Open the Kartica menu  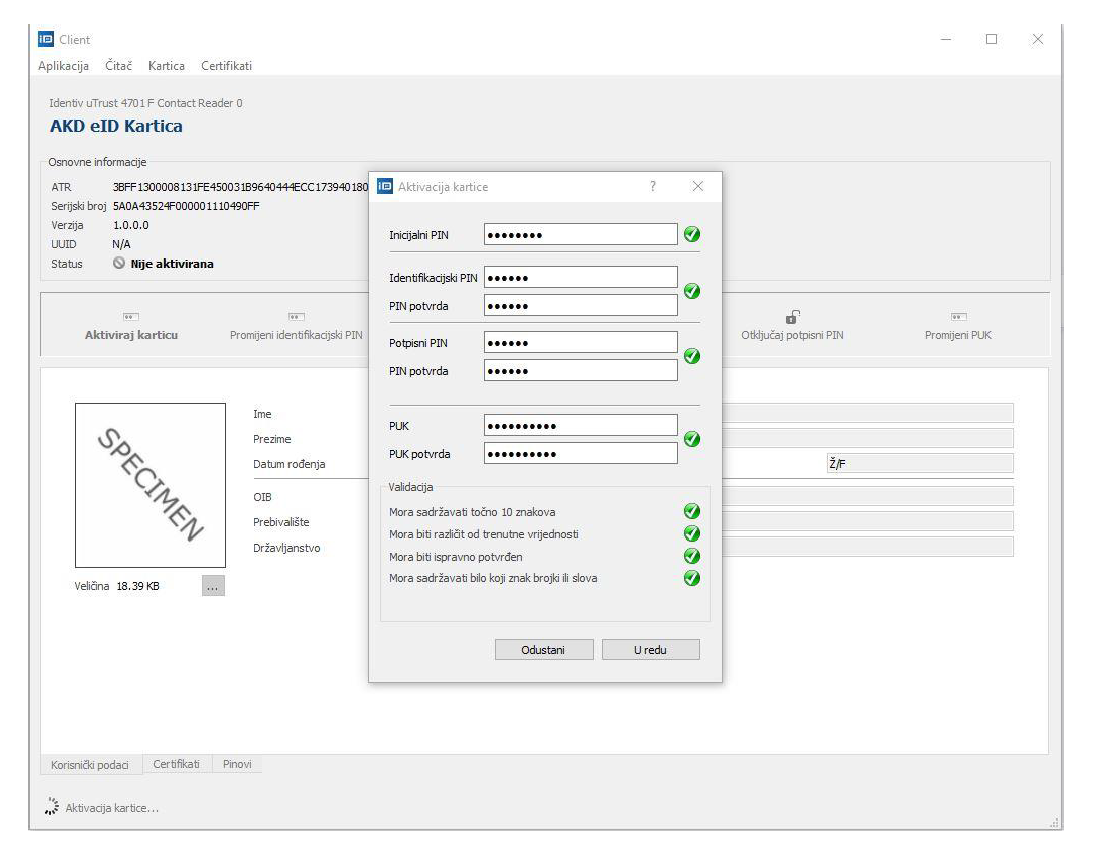[166, 66]
